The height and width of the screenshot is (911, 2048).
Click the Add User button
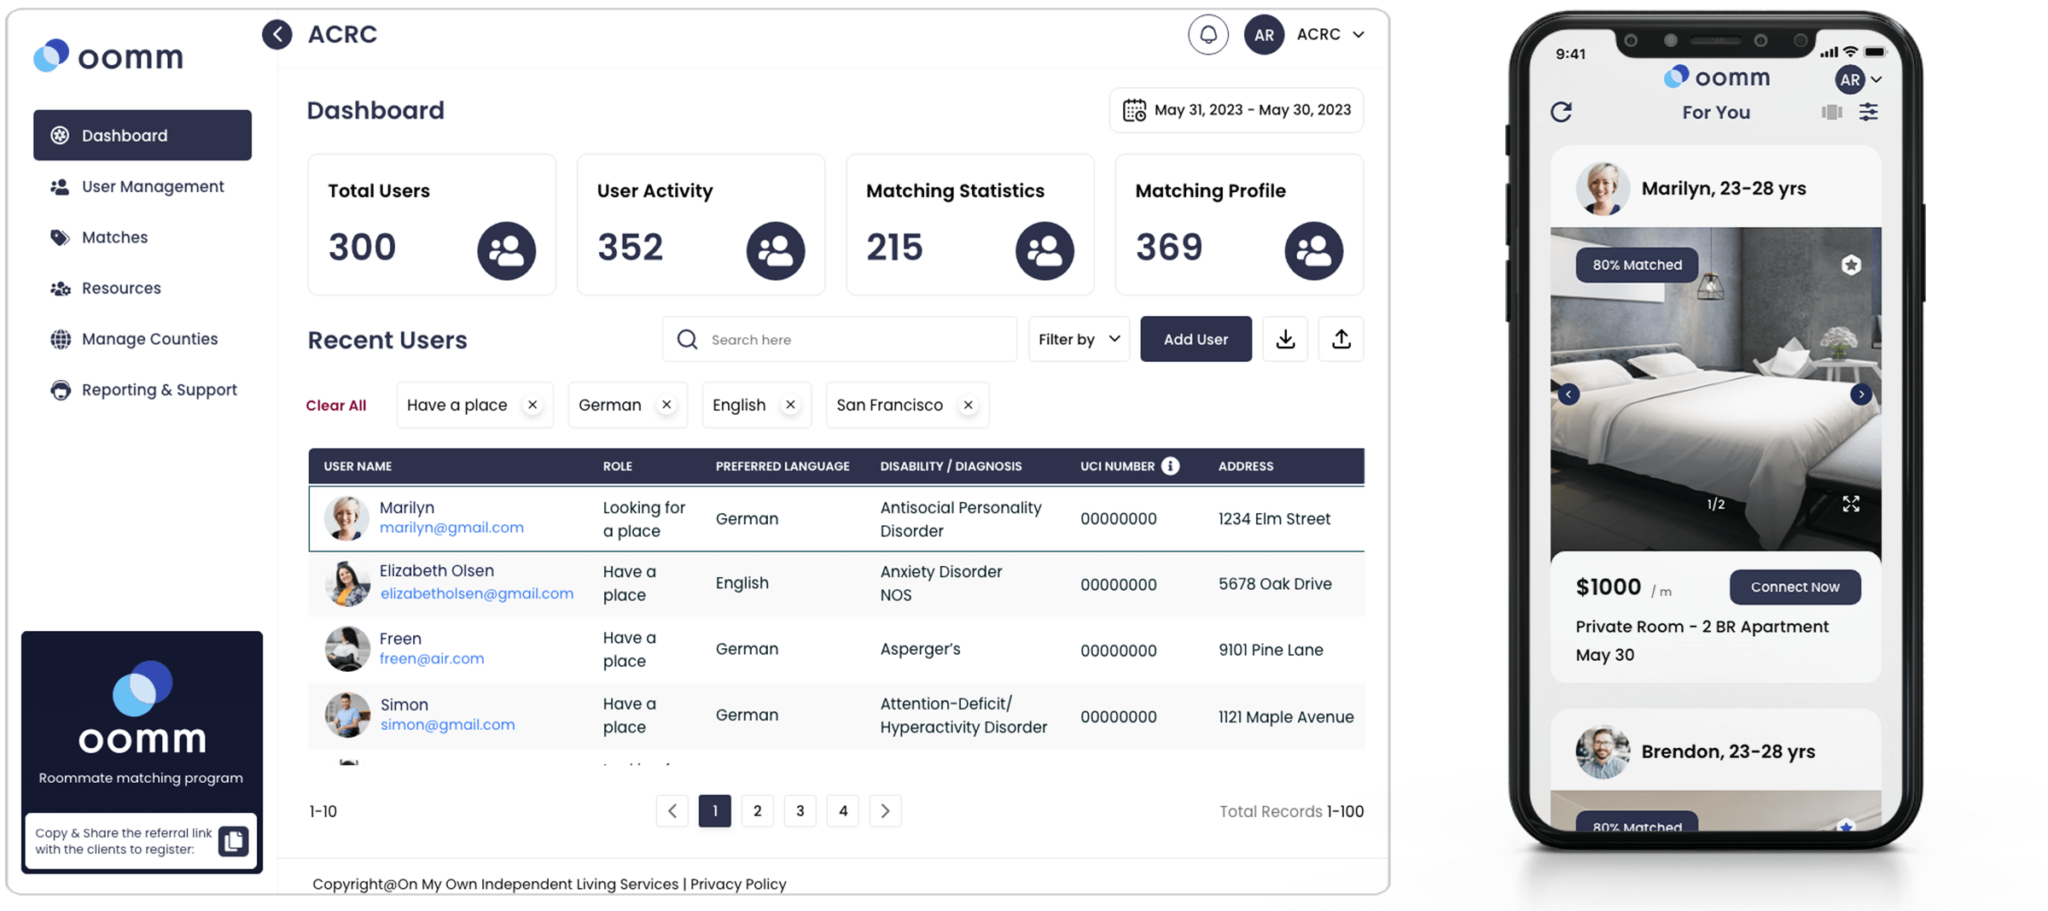click(x=1195, y=340)
